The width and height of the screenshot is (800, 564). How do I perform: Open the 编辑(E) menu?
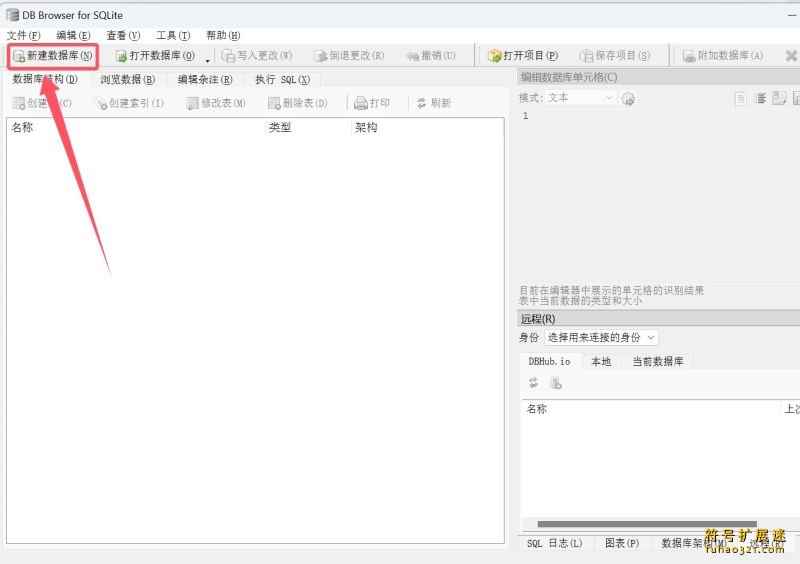pos(73,35)
